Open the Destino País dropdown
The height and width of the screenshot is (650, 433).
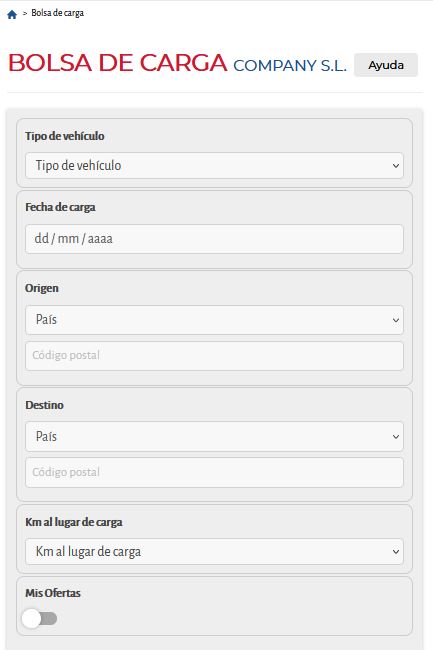pyautogui.click(x=214, y=437)
